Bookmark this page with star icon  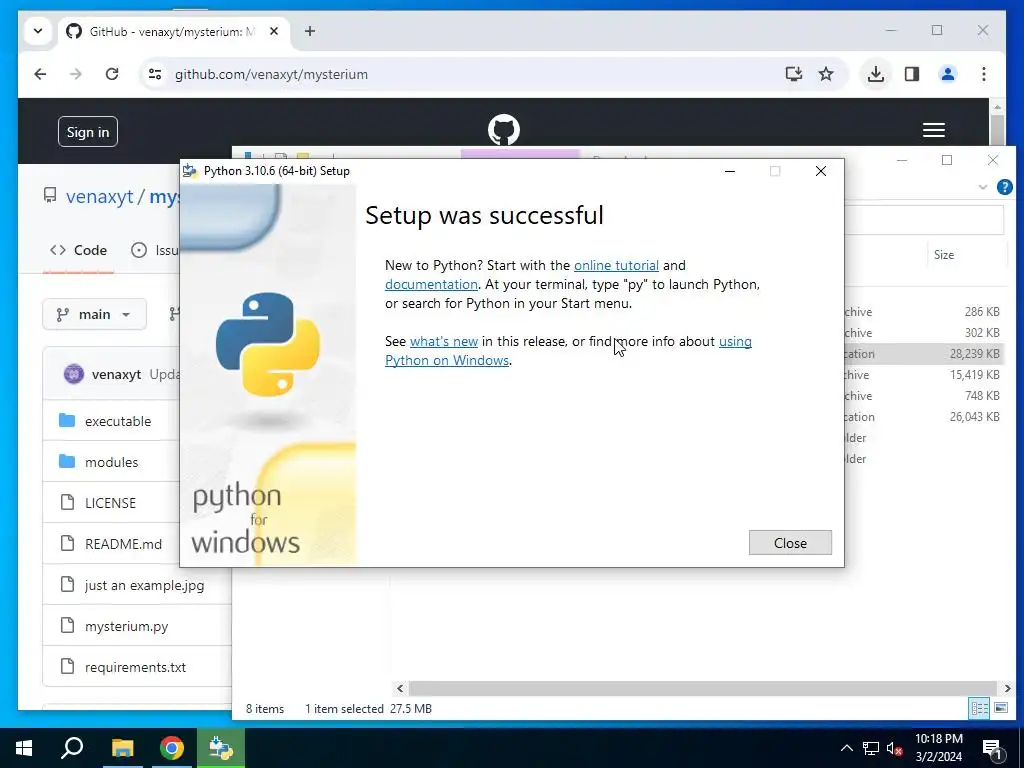[x=826, y=74]
